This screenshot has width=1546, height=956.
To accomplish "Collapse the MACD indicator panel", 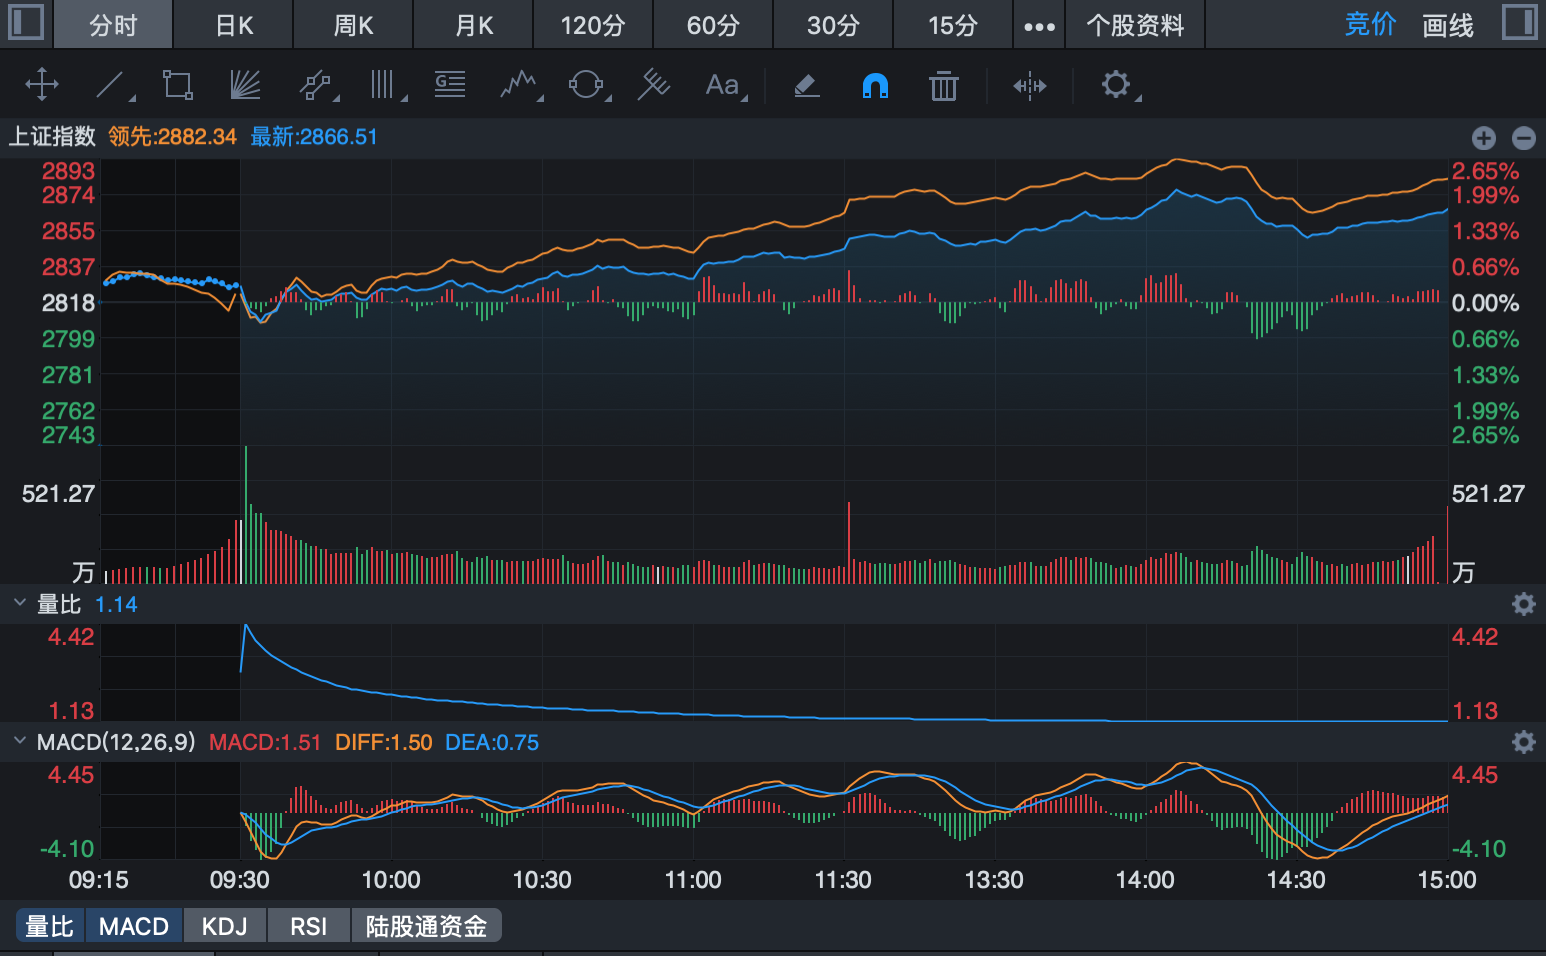I will click(x=20, y=741).
